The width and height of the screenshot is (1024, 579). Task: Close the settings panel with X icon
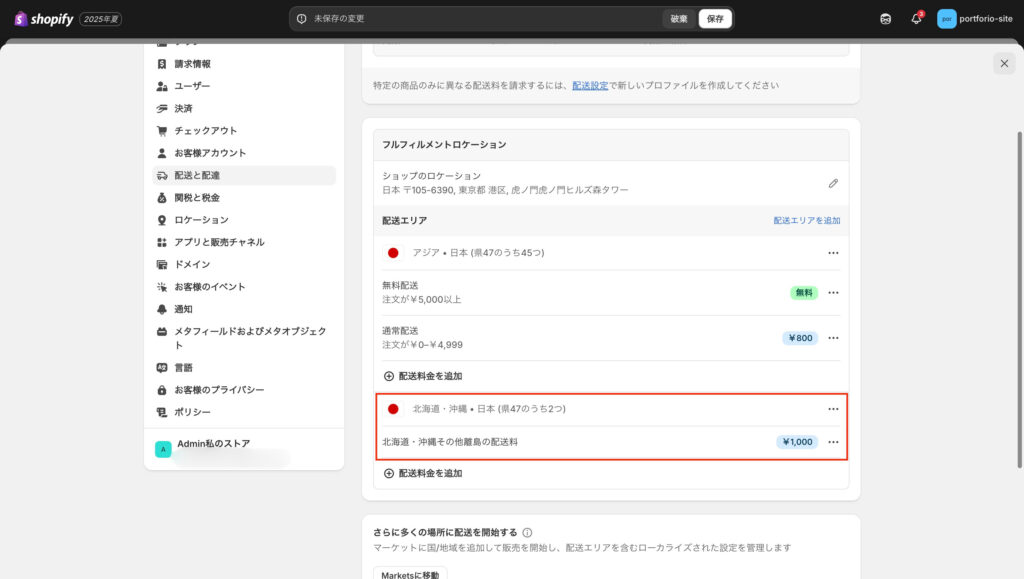(1004, 63)
